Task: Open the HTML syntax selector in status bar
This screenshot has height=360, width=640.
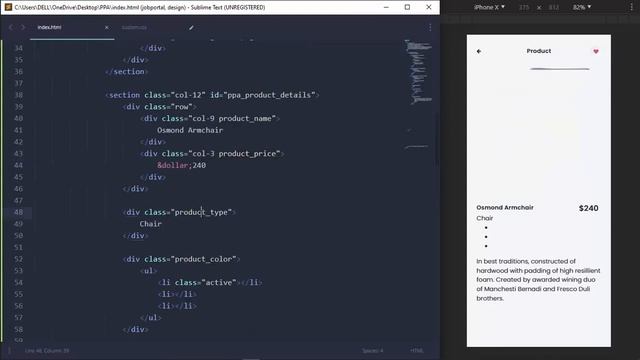Action: coord(416,351)
